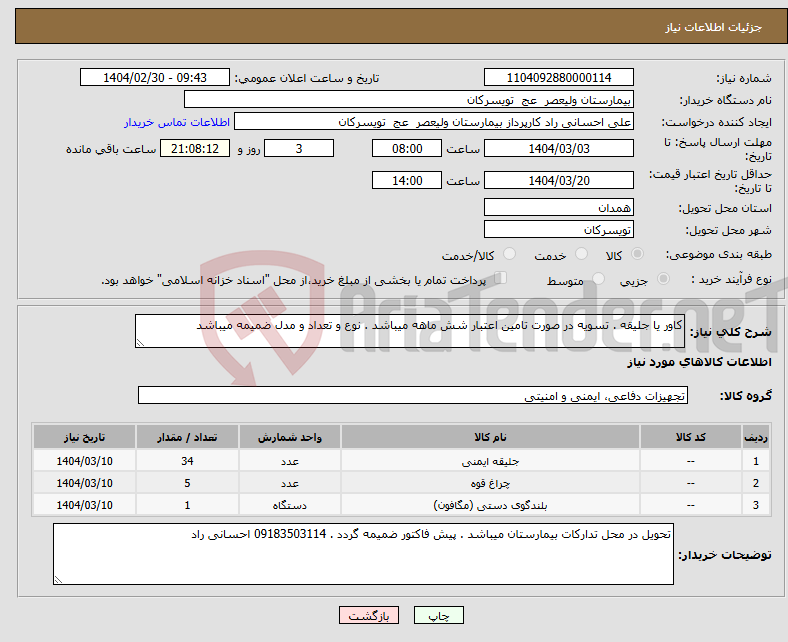The height and width of the screenshot is (642, 788).
Task: Click the response deadline date 1404/03/03
Action: pyautogui.click(x=558, y=148)
